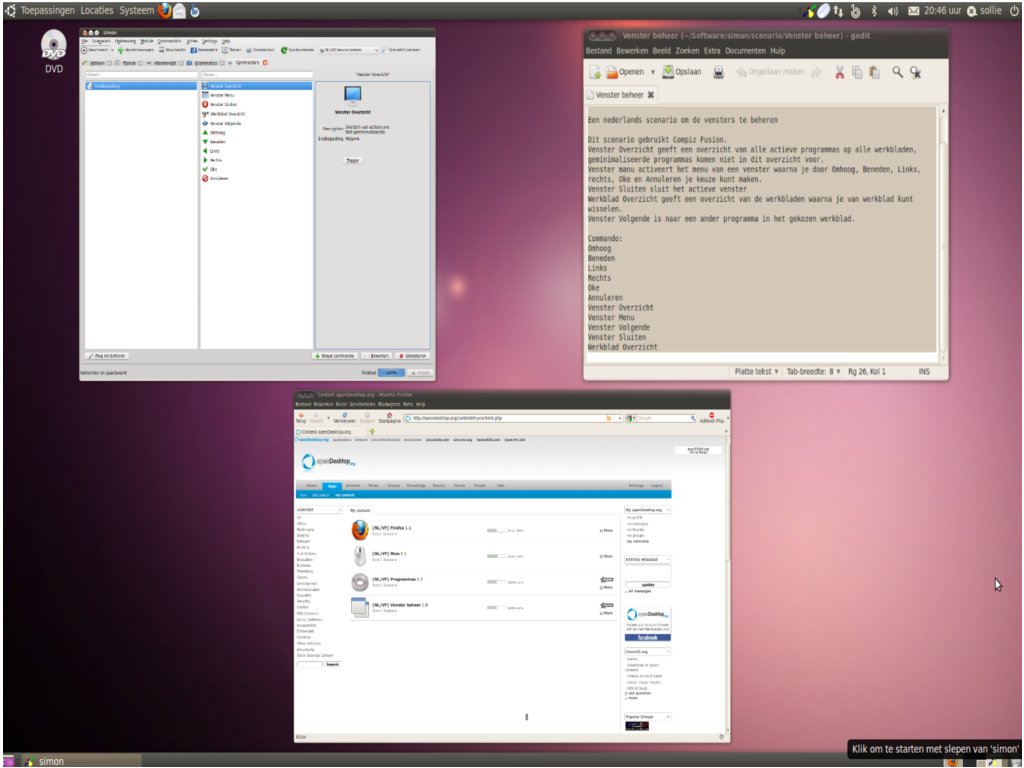Open the scenario selector combo box in simon
The height and width of the screenshot is (768, 1024).
click(348, 50)
